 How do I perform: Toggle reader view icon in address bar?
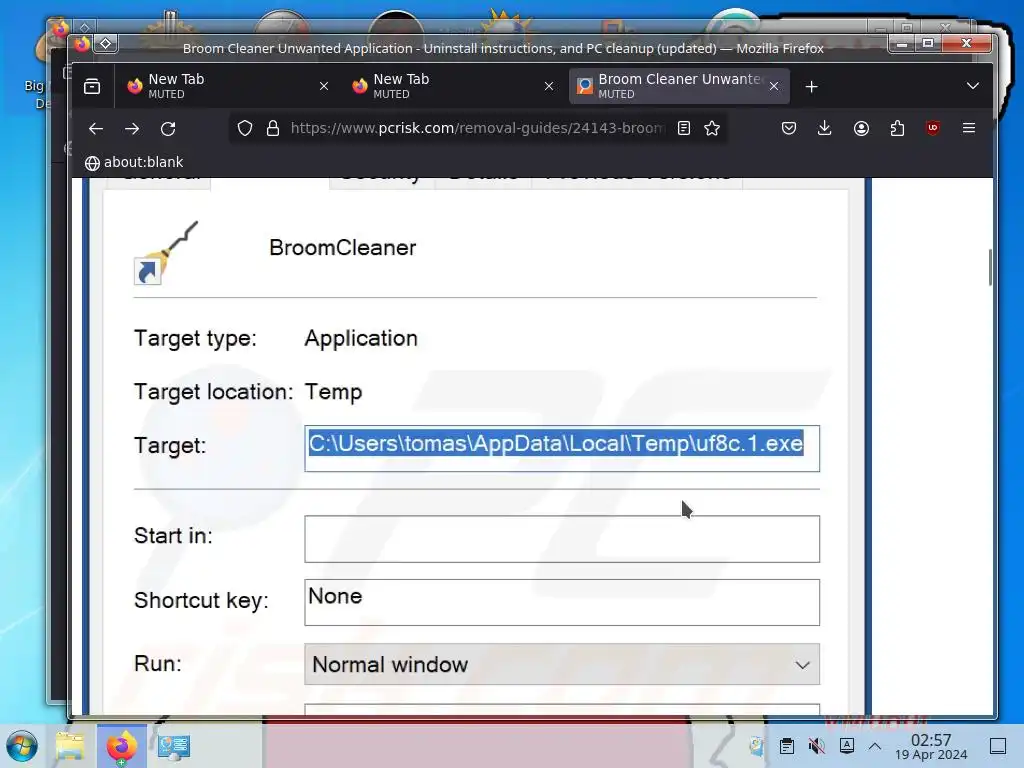tap(684, 128)
